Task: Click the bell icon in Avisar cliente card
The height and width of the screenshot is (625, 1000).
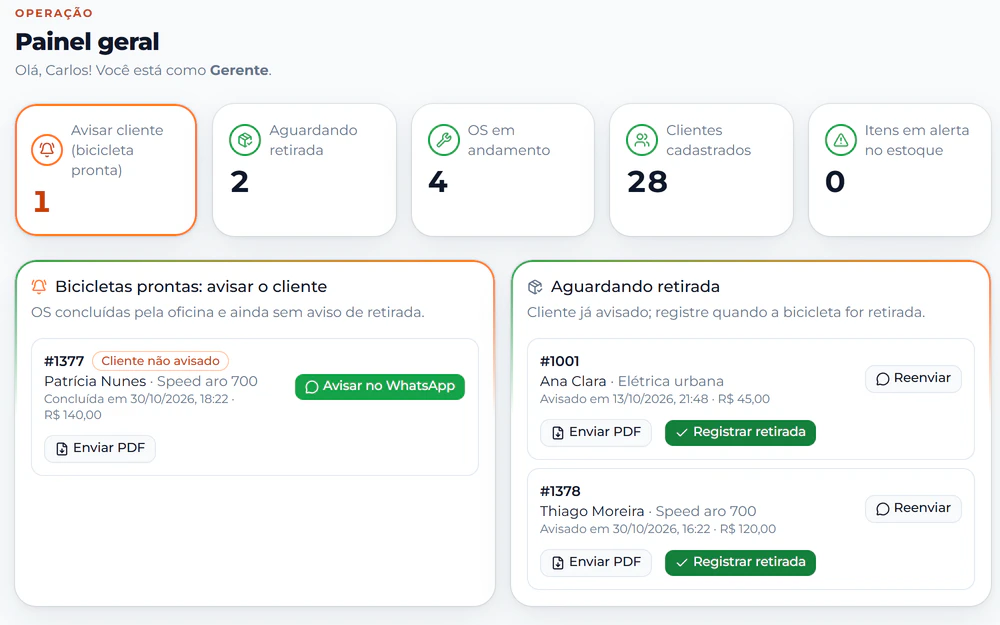Action: tap(47, 150)
